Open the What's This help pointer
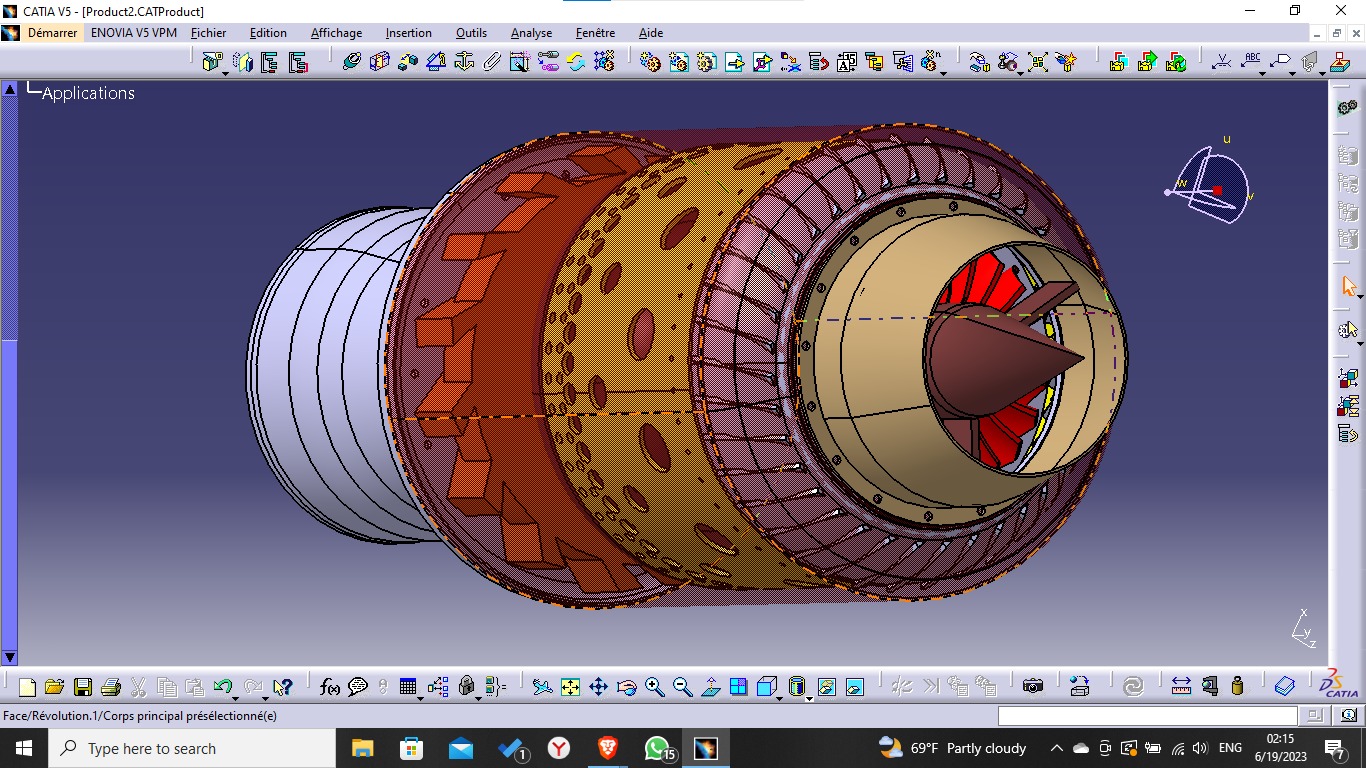This screenshot has width=1366, height=768. coord(282,687)
